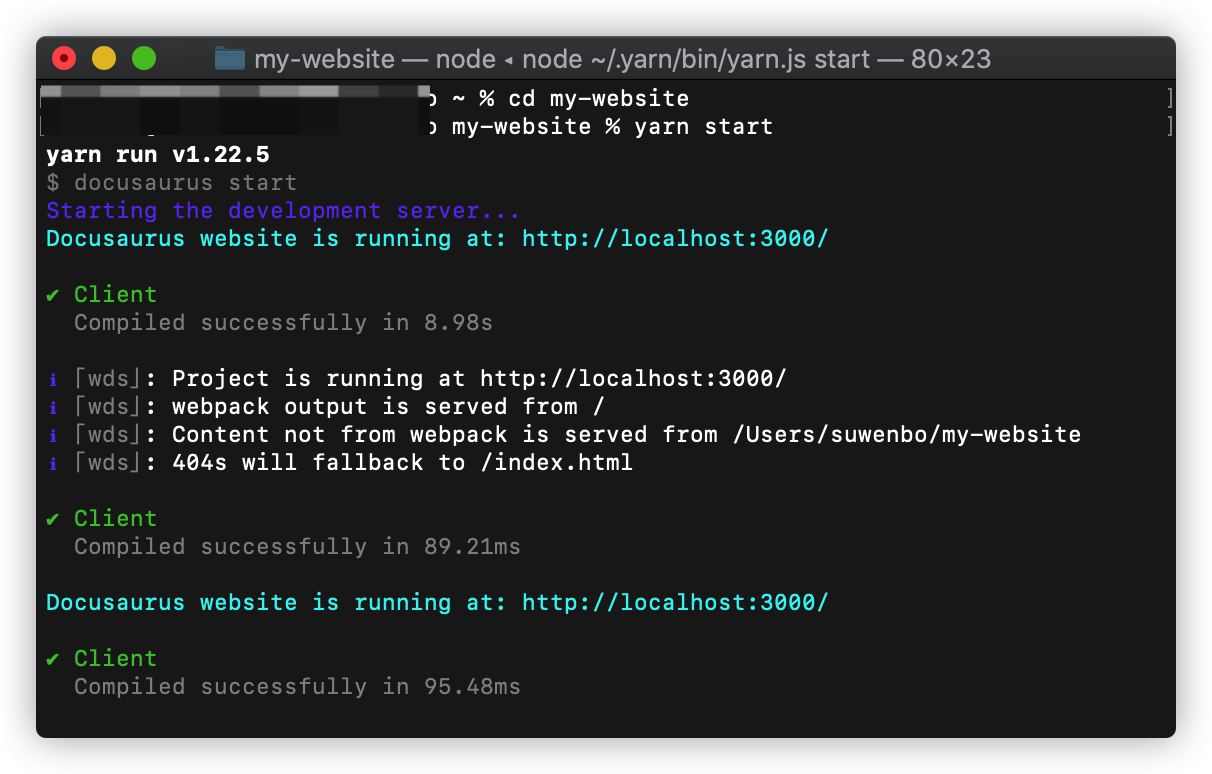Click the green checkmark above 8.98s compile line
This screenshot has height=774, width=1212.
pyautogui.click(x=53, y=295)
